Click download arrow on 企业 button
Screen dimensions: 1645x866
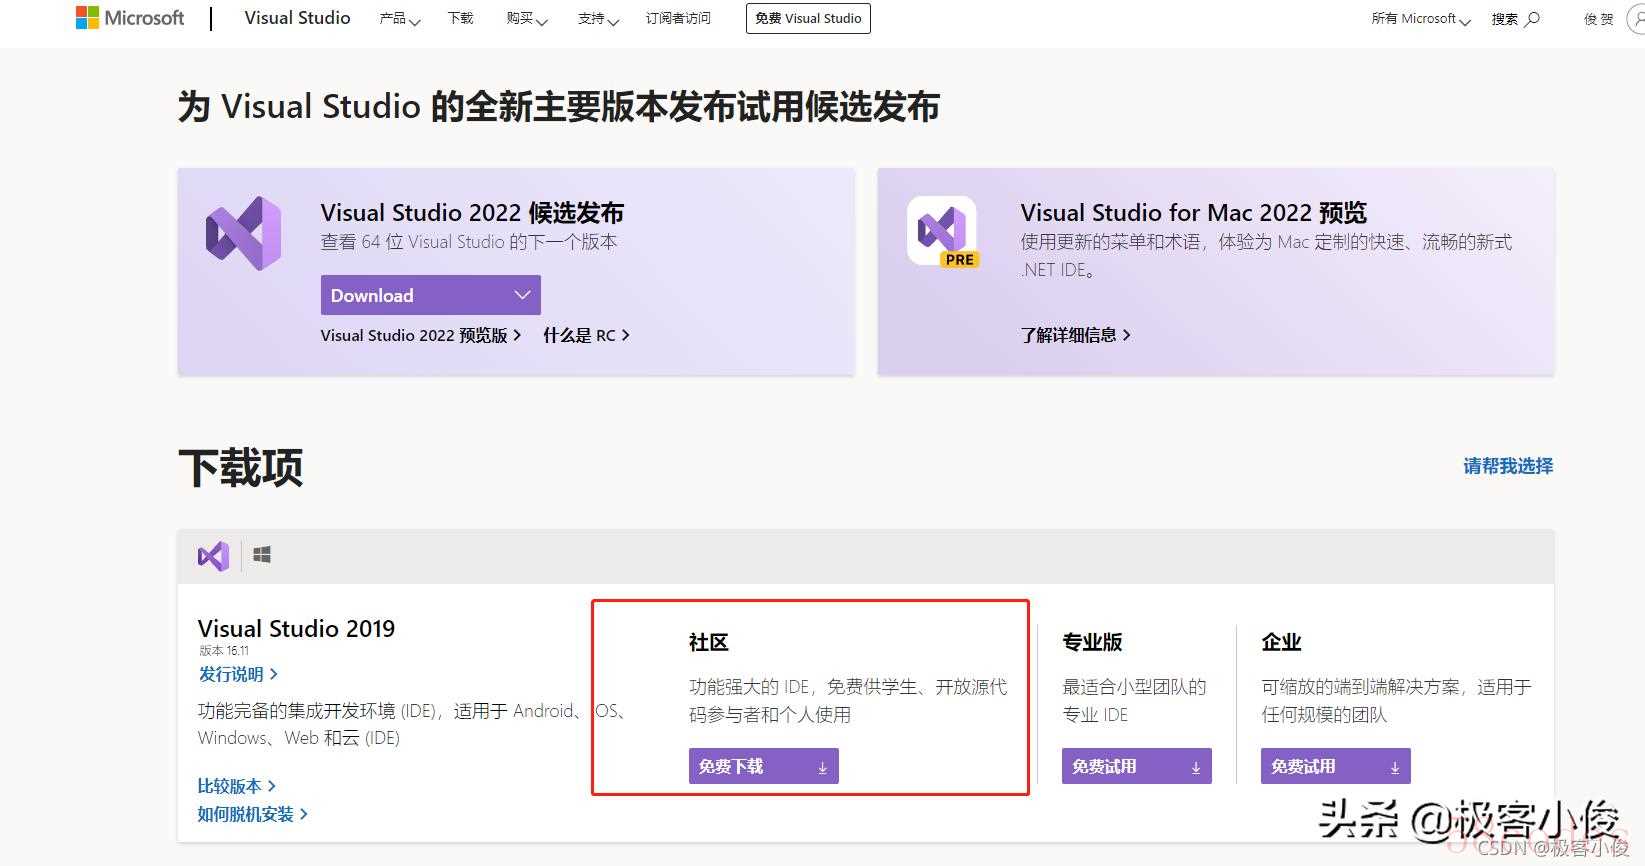(1395, 767)
